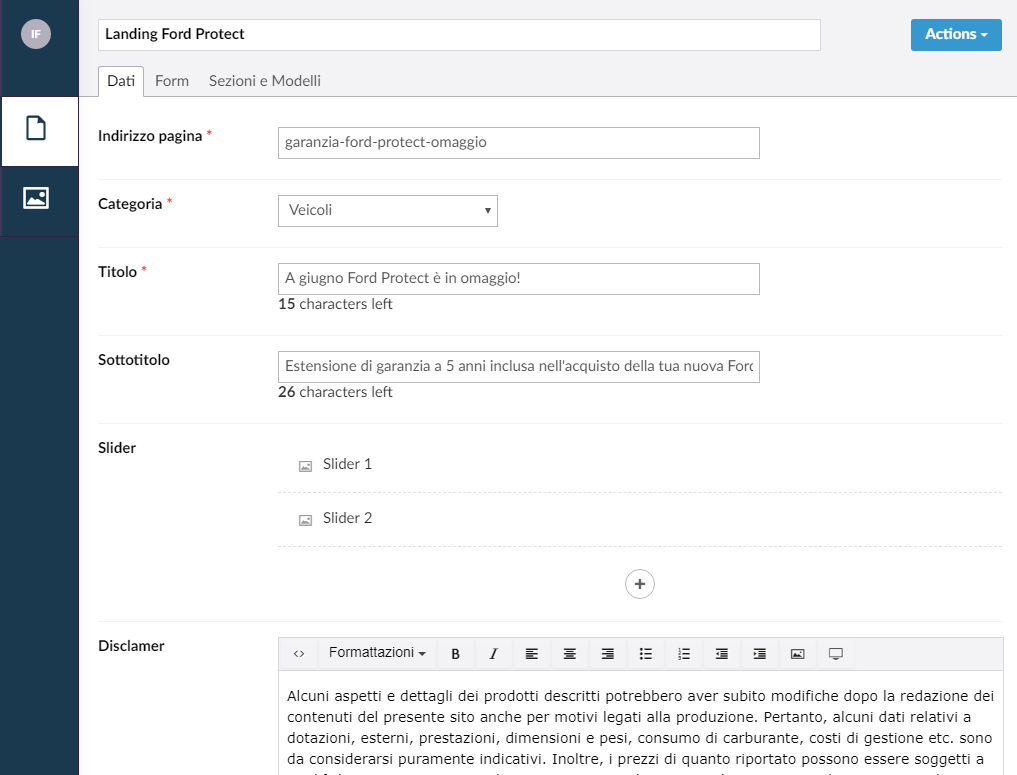This screenshot has width=1017, height=775.
Task: Increase indent in the editor
Action: [x=760, y=654]
